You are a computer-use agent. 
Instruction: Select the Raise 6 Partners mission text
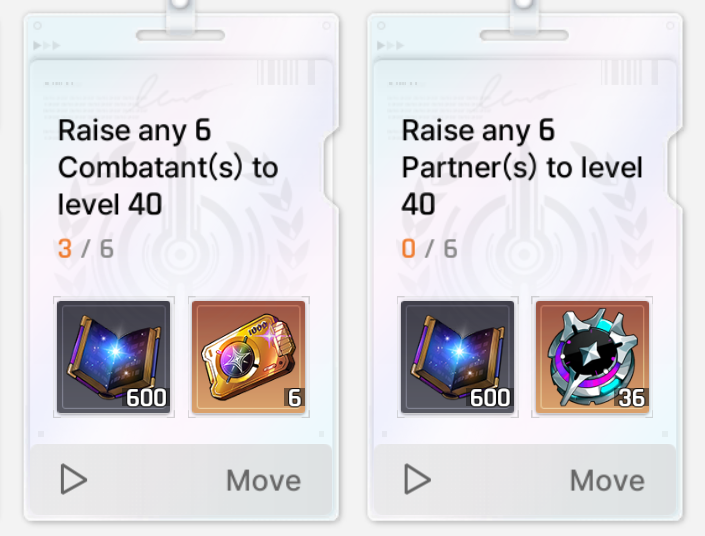522,167
